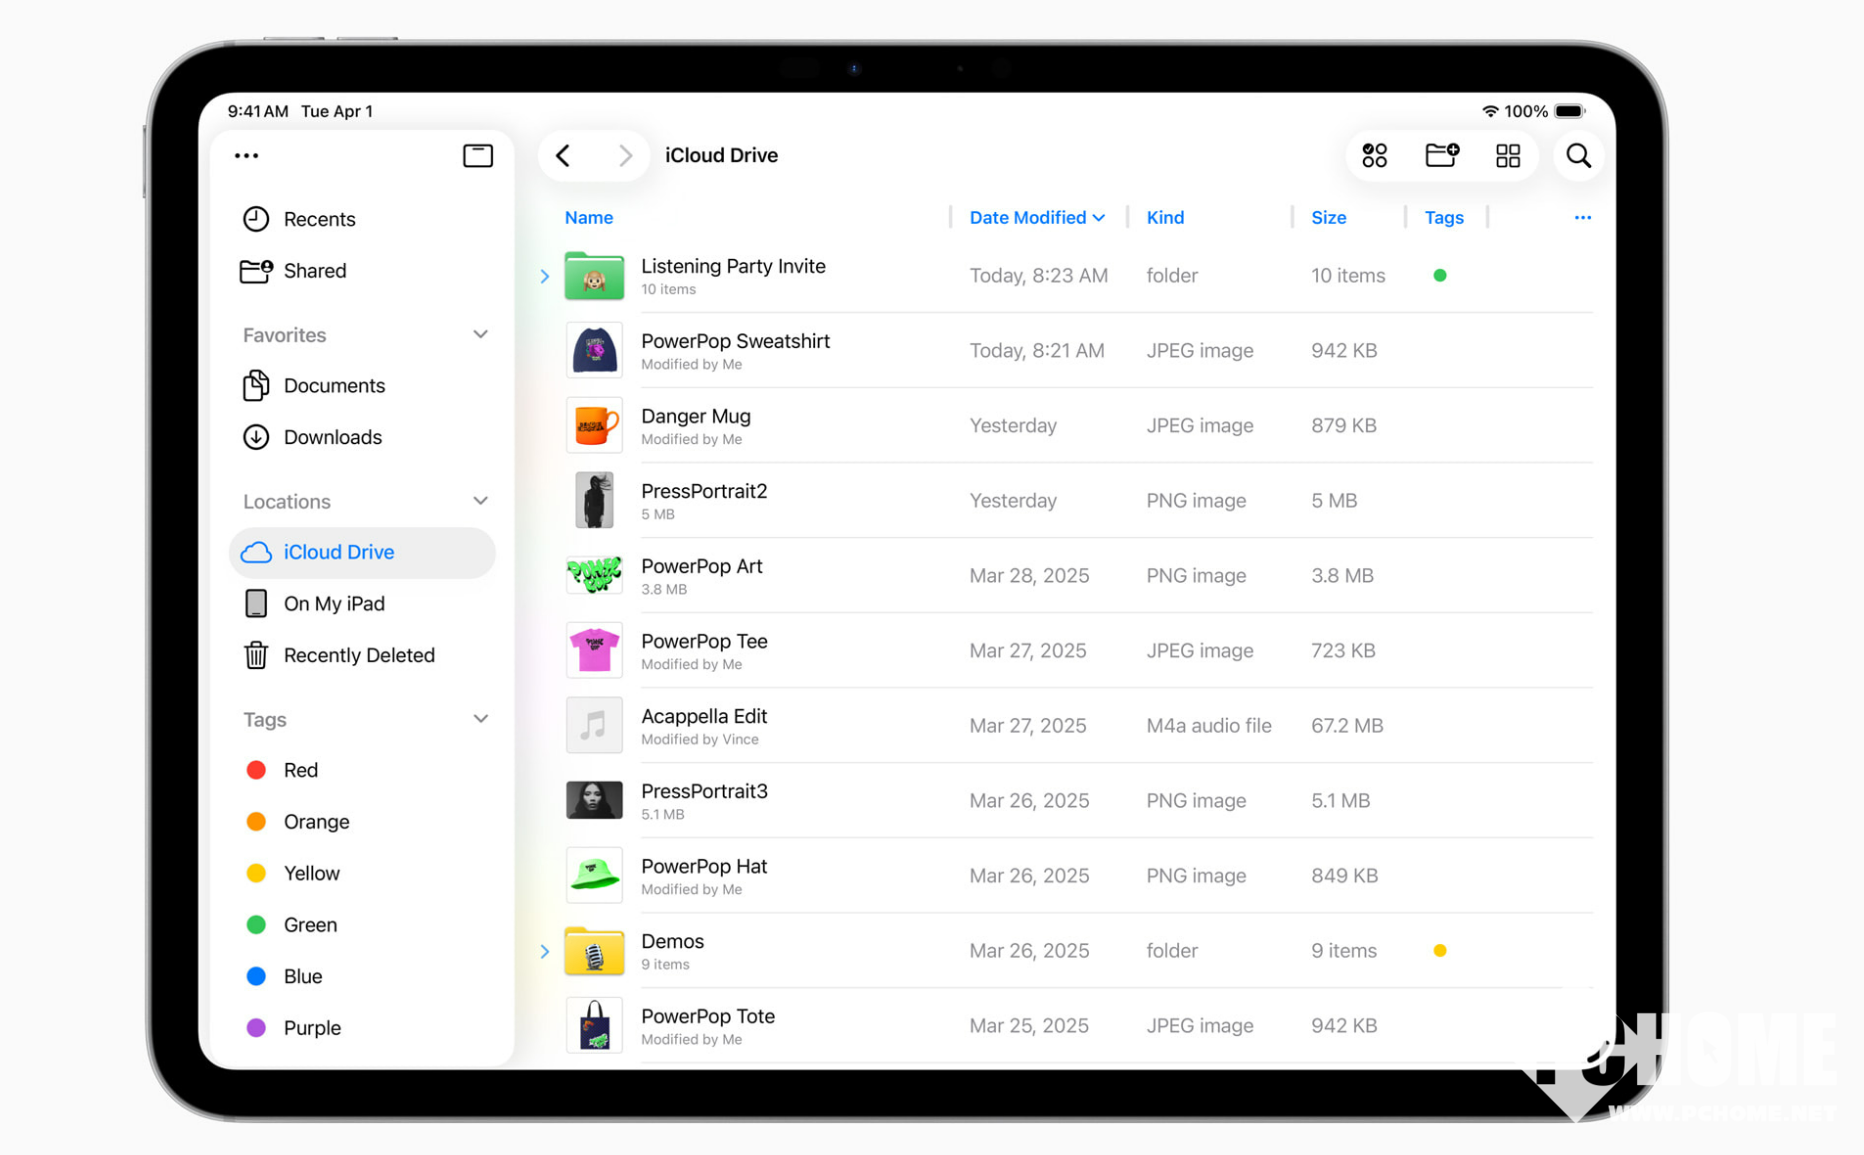Viewport: 1864px width, 1155px height.
Task: Go forward with the right arrow
Action: point(625,156)
